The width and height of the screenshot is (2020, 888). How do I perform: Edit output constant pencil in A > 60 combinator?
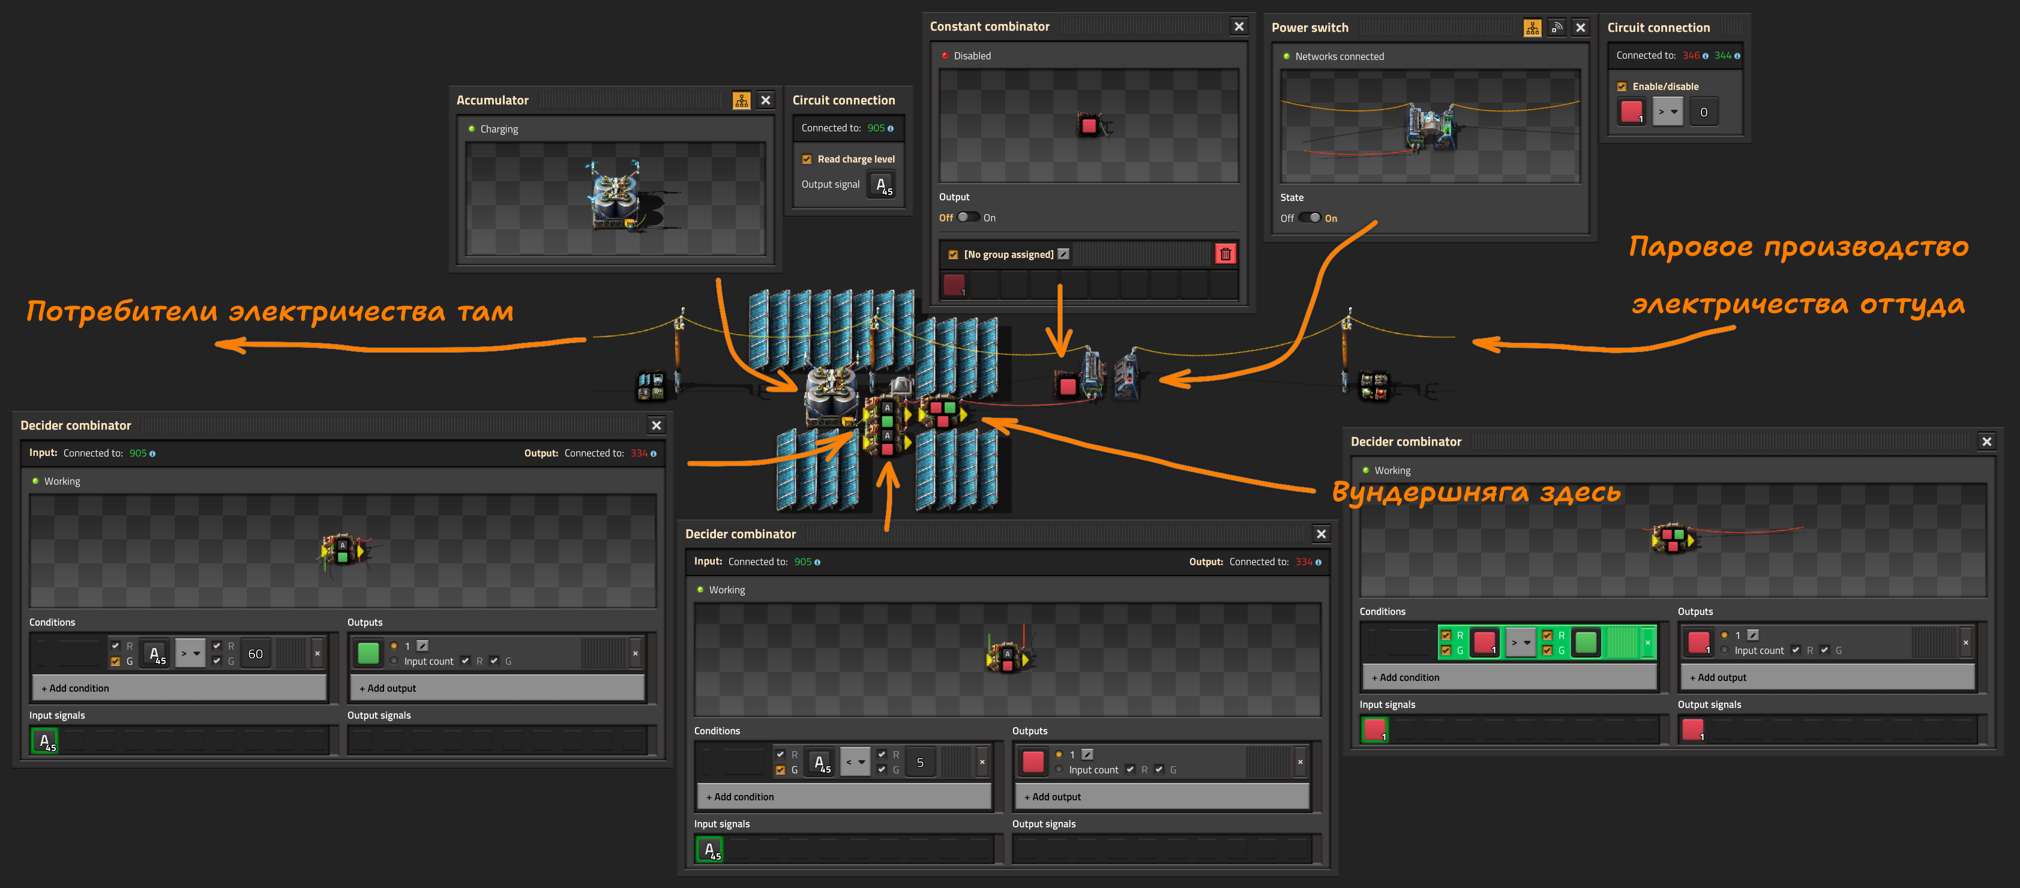(423, 646)
